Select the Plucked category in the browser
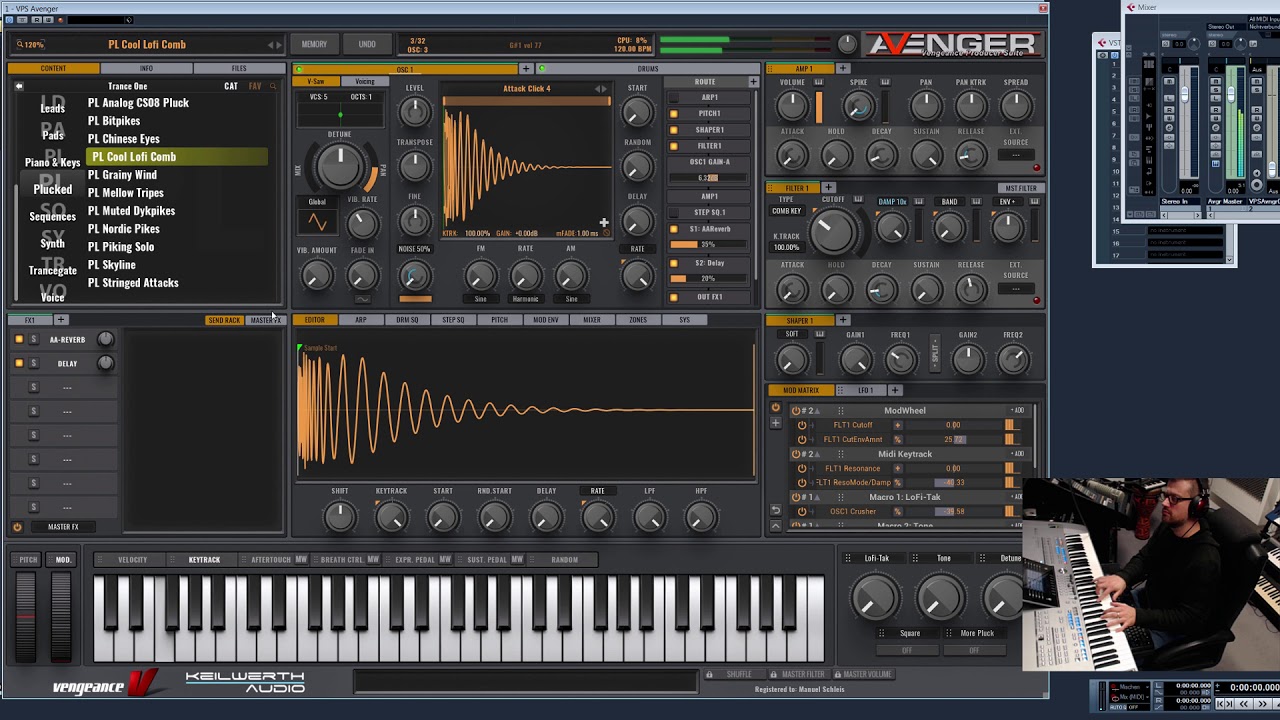 [x=52, y=189]
